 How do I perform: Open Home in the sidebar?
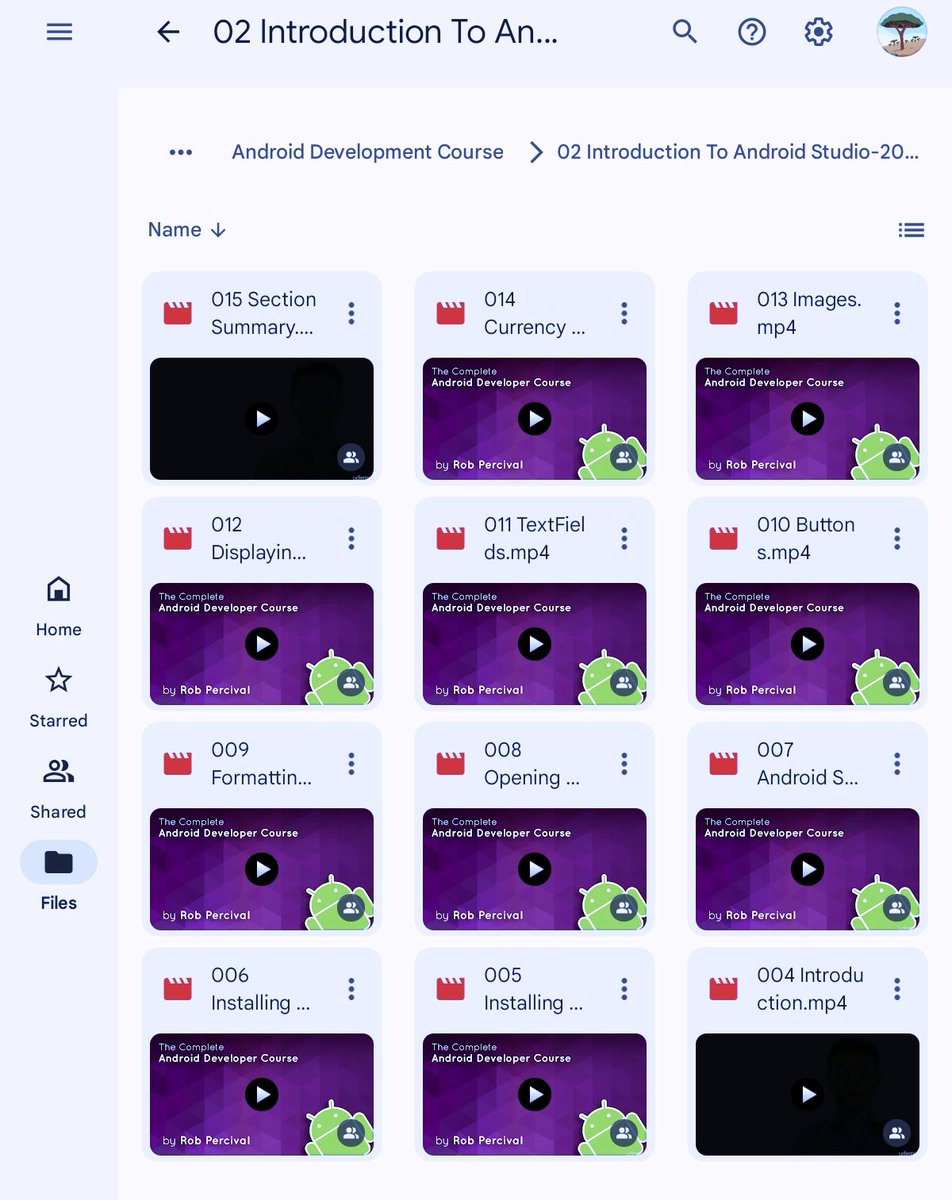(x=58, y=607)
